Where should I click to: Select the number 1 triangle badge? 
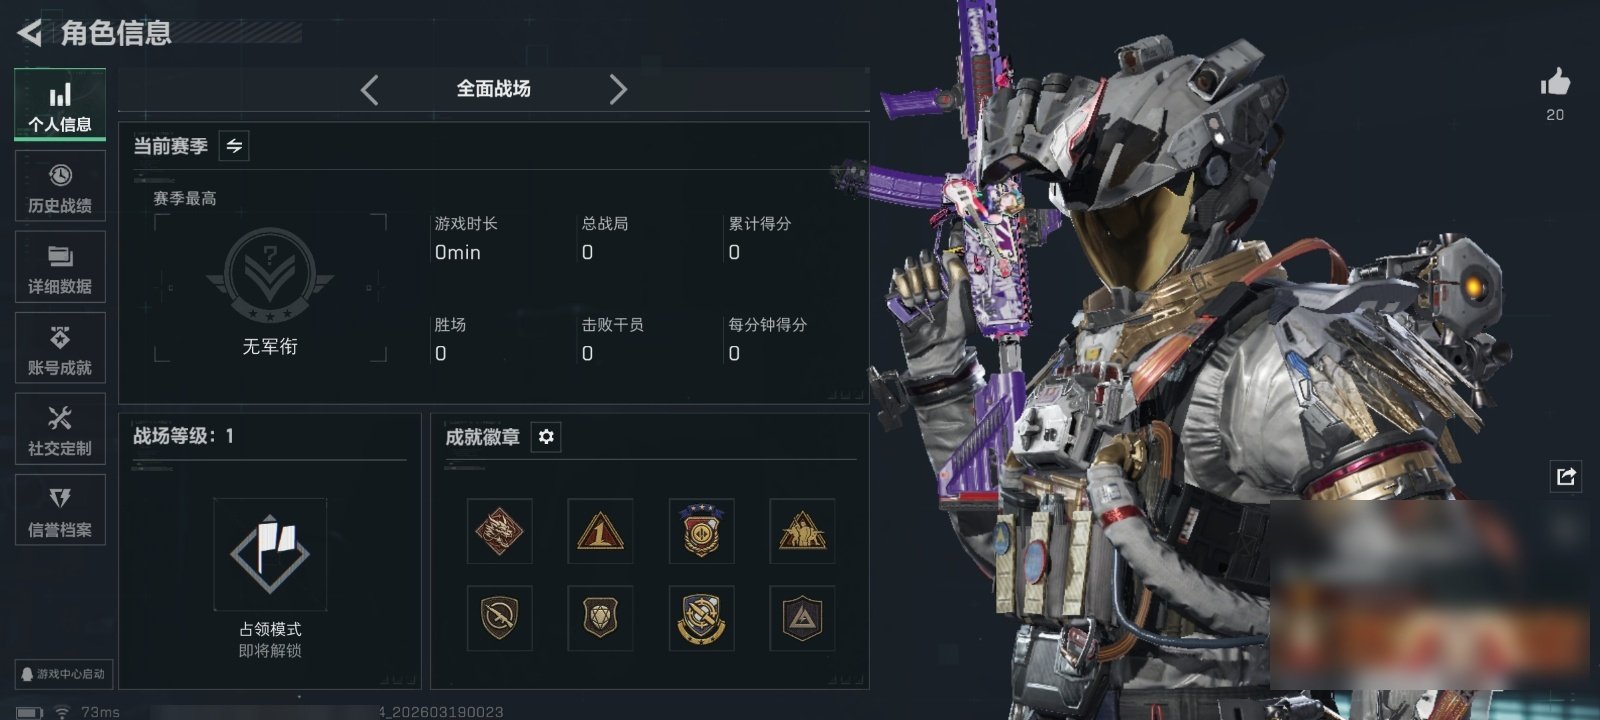click(x=600, y=531)
